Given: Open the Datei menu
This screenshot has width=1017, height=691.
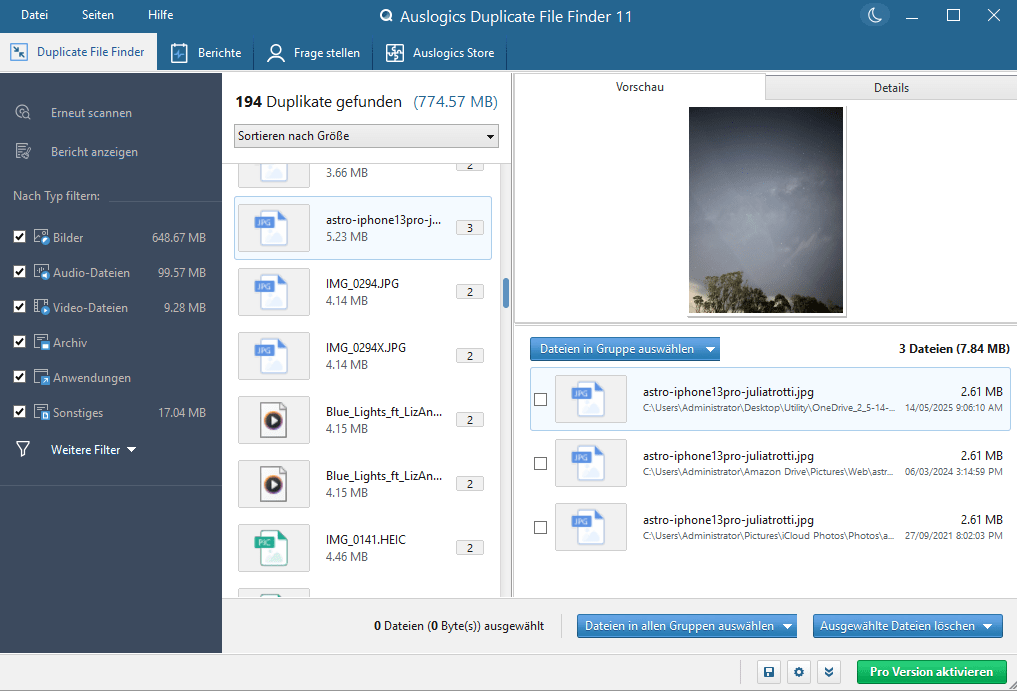Looking at the screenshot, I should (x=33, y=15).
